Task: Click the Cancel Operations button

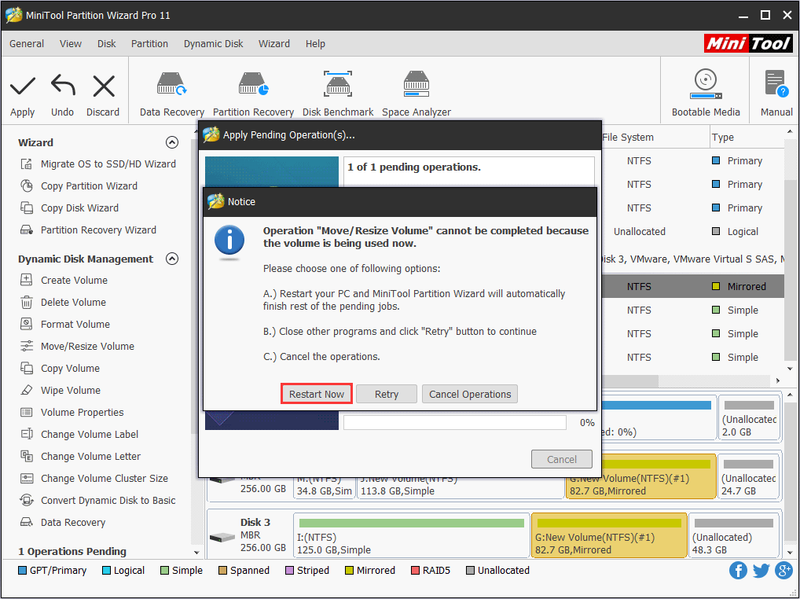Action: point(469,394)
